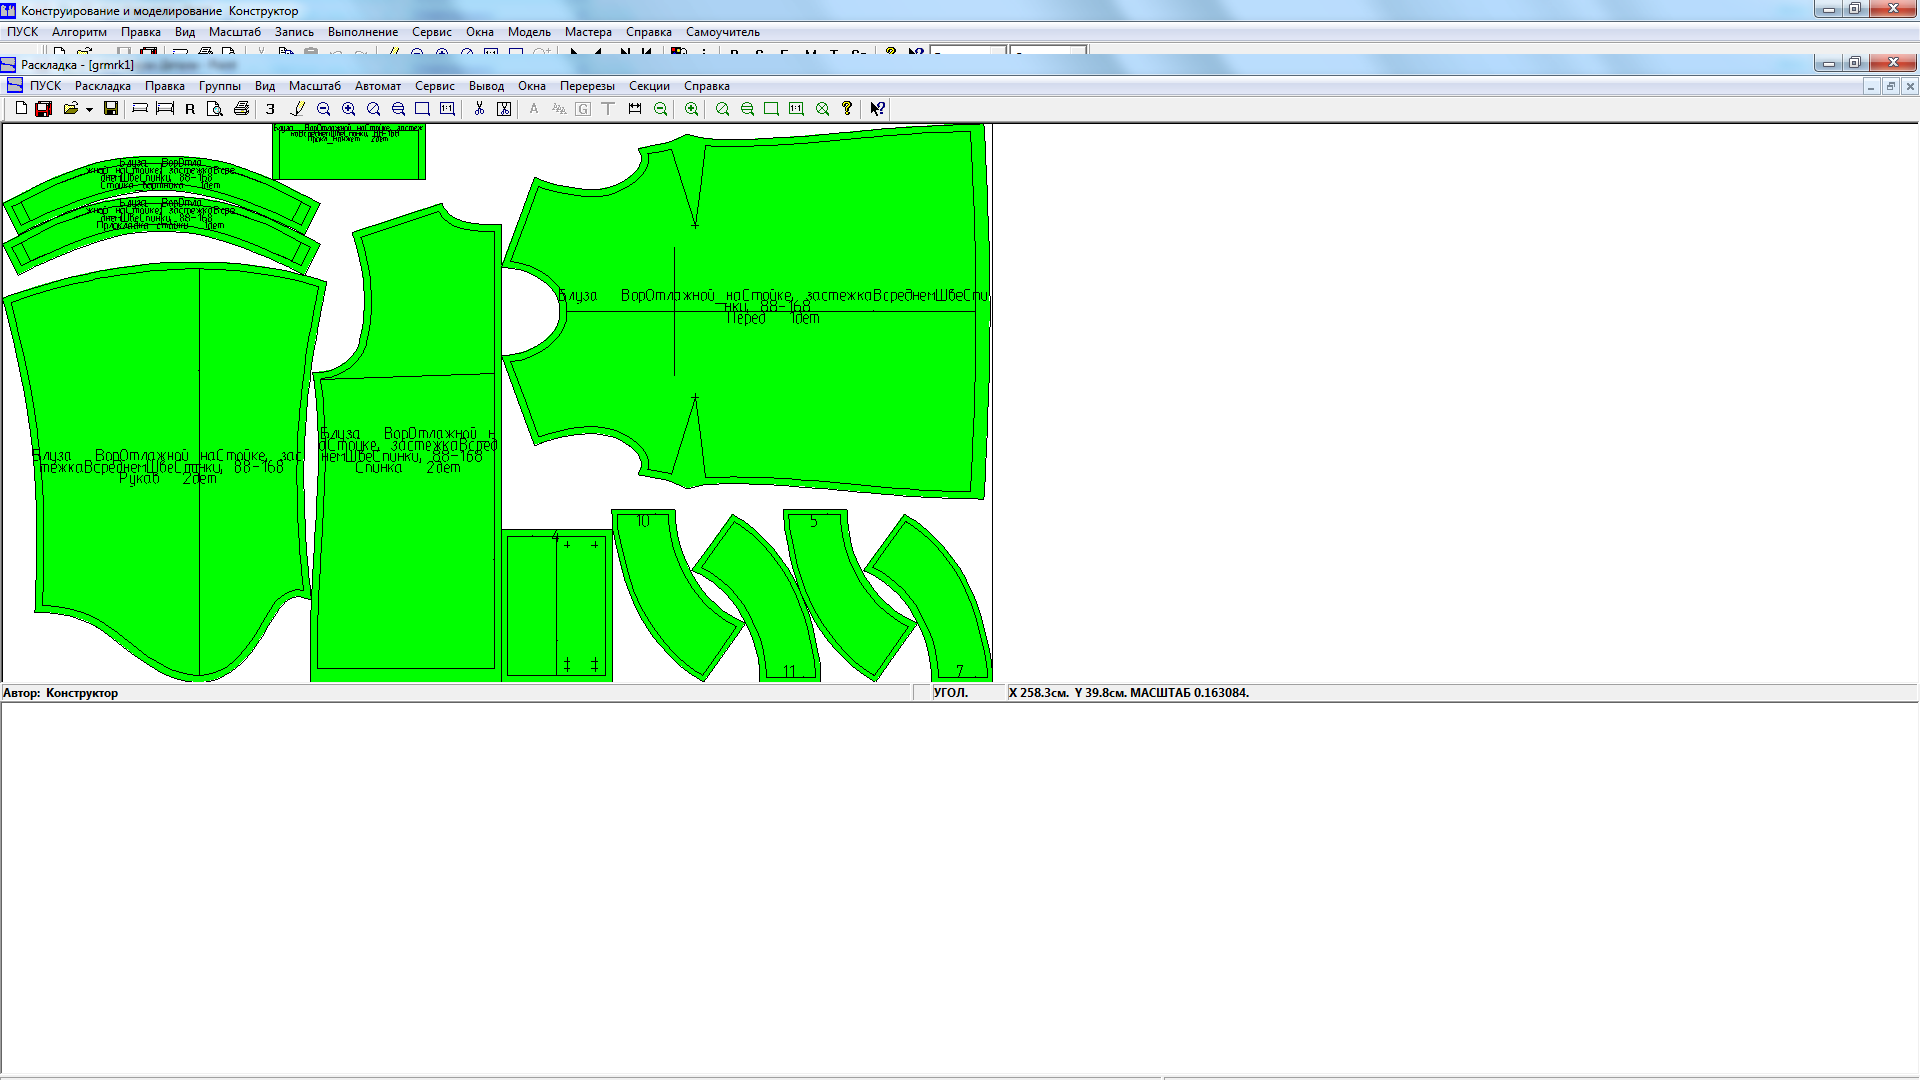
Task: Click the numeral 3 toolbar icon
Action: point(270,109)
